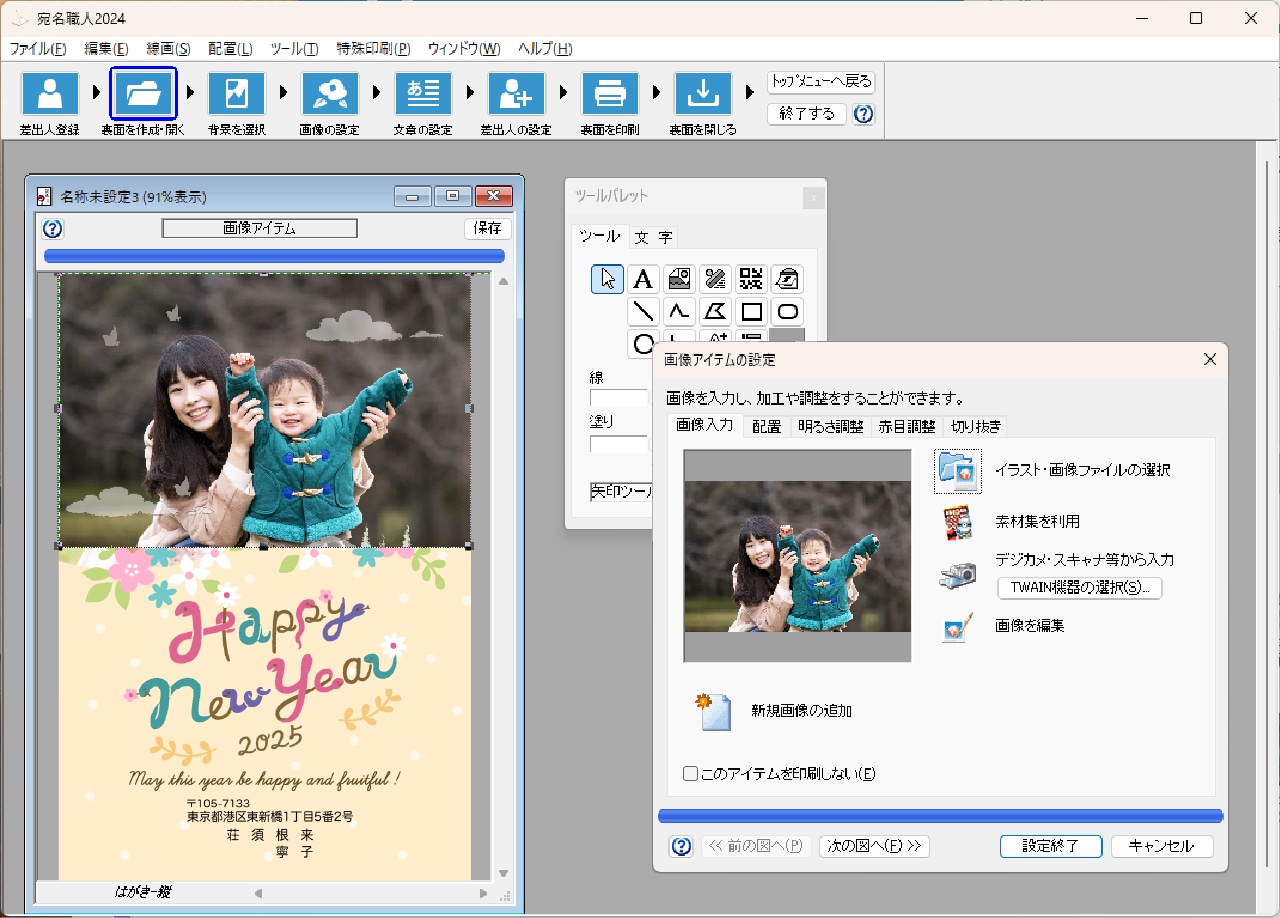This screenshot has height=918, width=1280.
Task: Click the イラスト・画像ファイルの選択 folder icon
Action: pos(958,471)
